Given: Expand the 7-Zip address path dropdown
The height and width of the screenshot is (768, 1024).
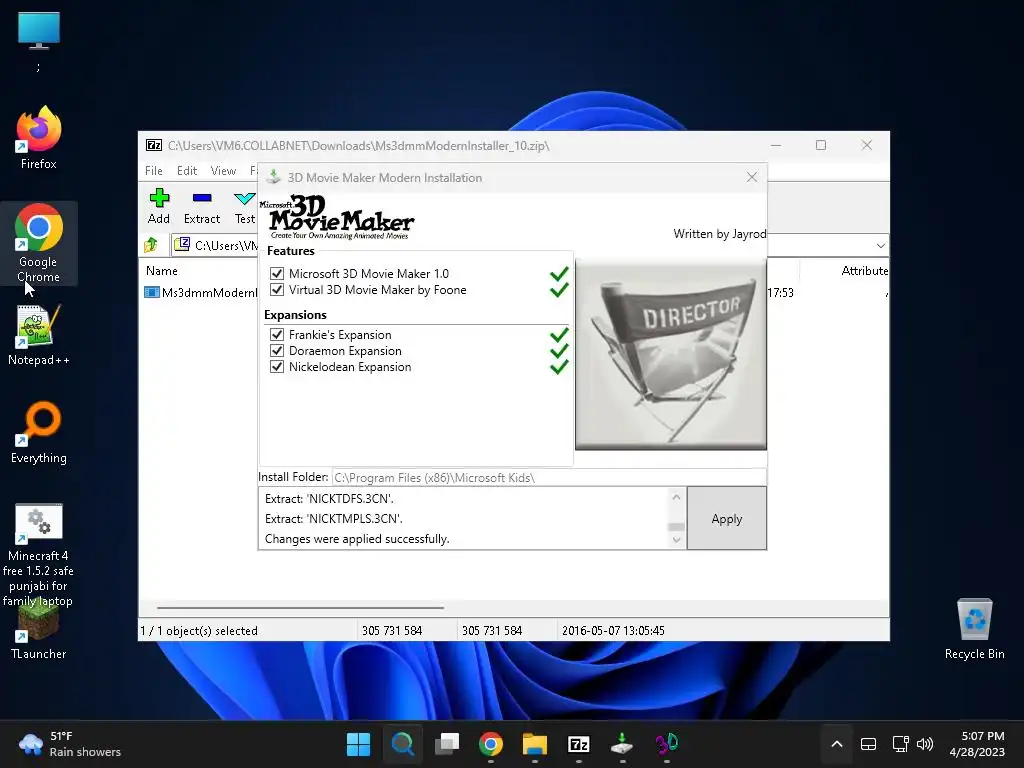Looking at the screenshot, I should 880,246.
